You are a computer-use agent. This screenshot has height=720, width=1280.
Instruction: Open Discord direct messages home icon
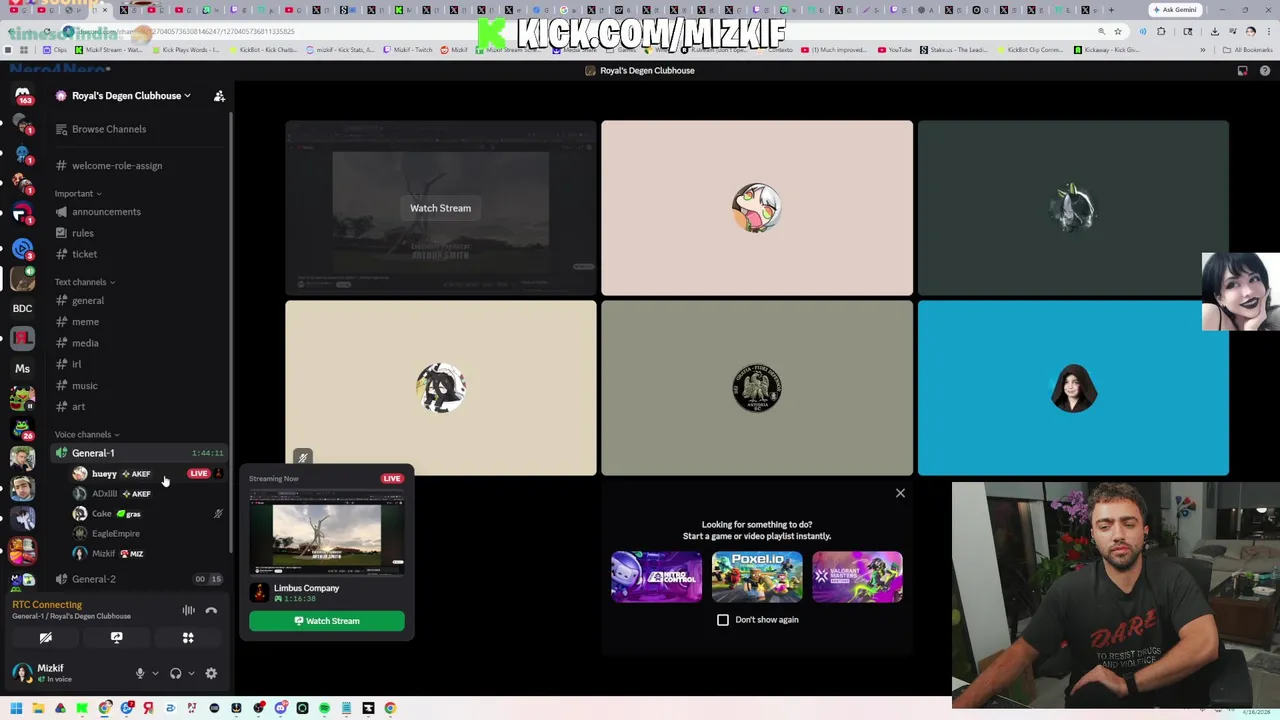click(x=22, y=96)
